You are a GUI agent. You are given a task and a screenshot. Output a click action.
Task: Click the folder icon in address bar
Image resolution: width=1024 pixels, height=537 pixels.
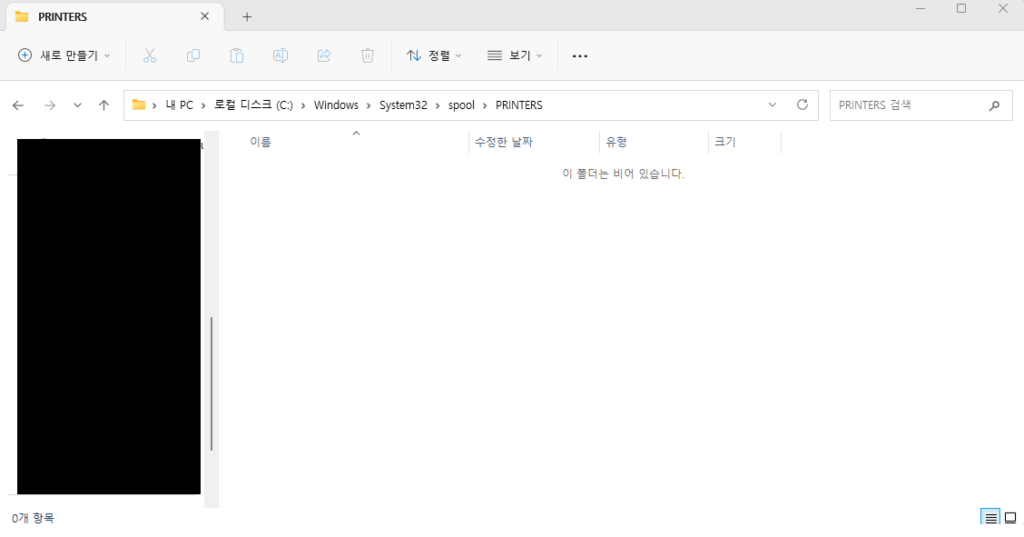click(x=138, y=105)
